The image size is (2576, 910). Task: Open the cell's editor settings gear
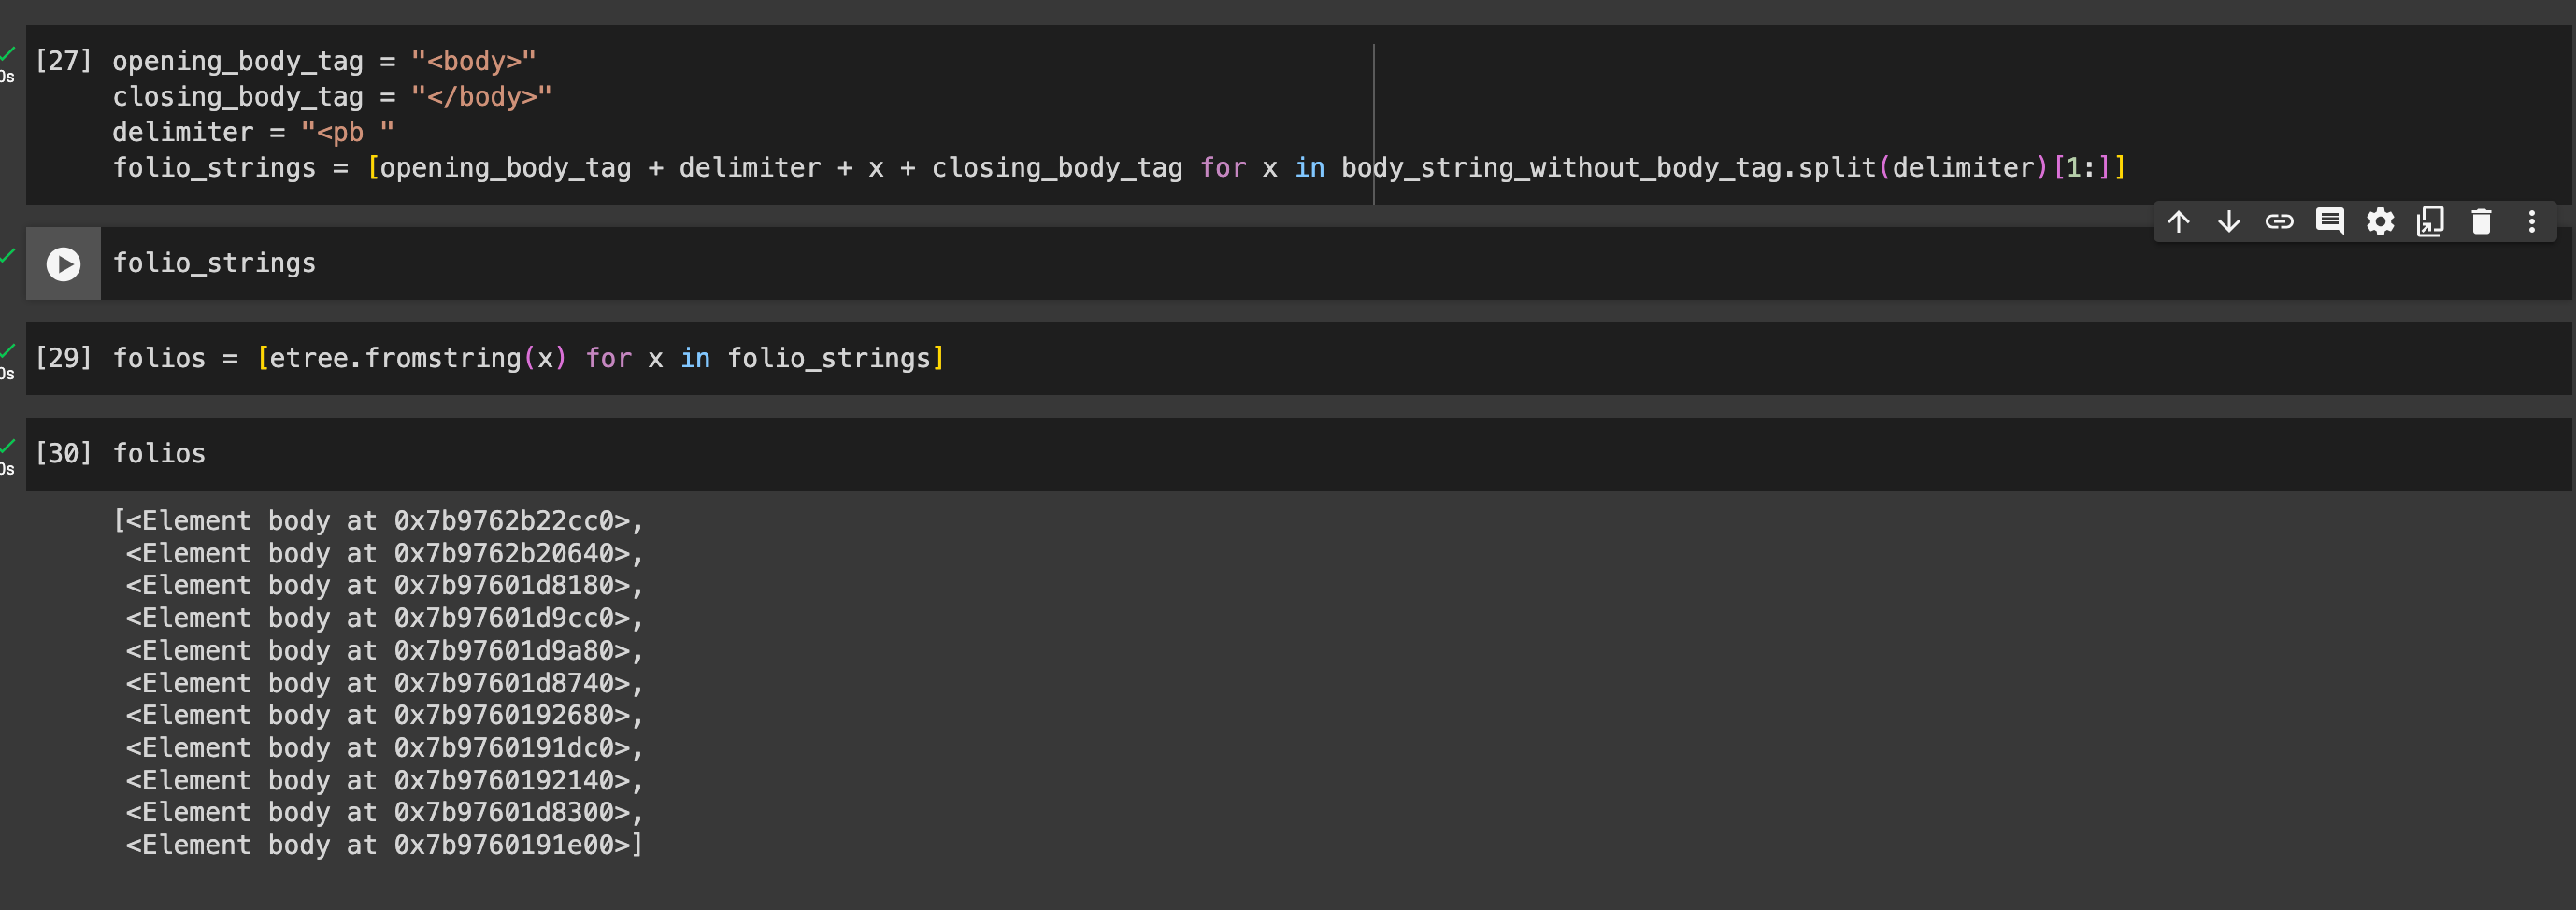(2380, 221)
